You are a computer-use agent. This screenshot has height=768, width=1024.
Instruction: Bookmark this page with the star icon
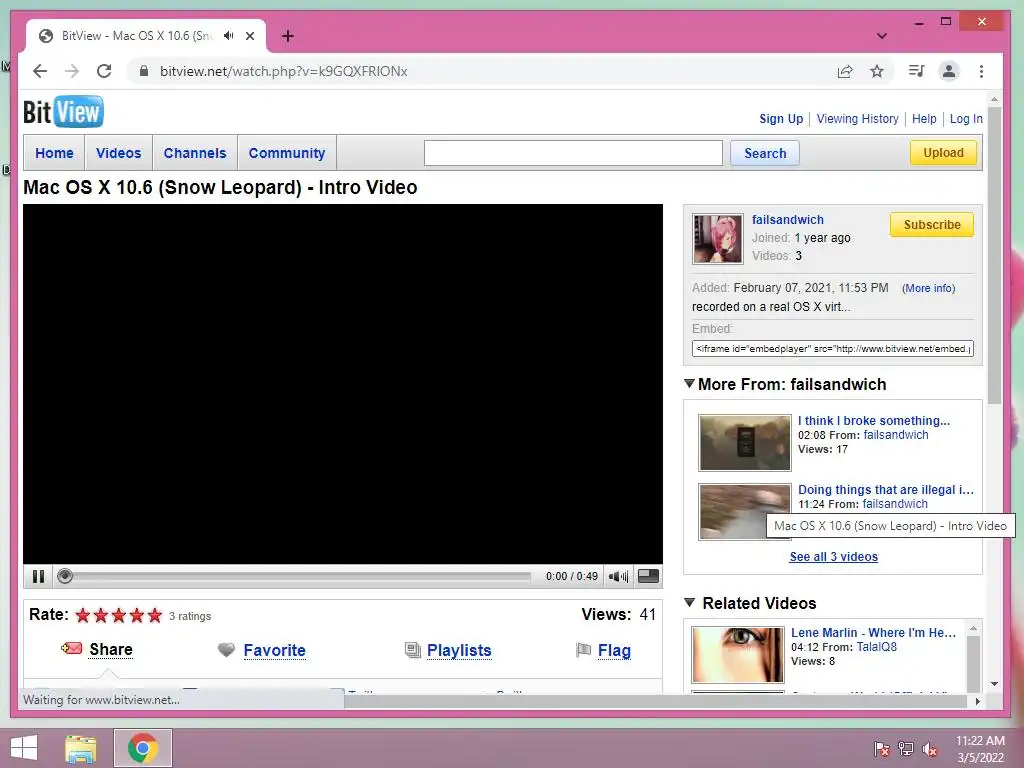coord(876,71)
